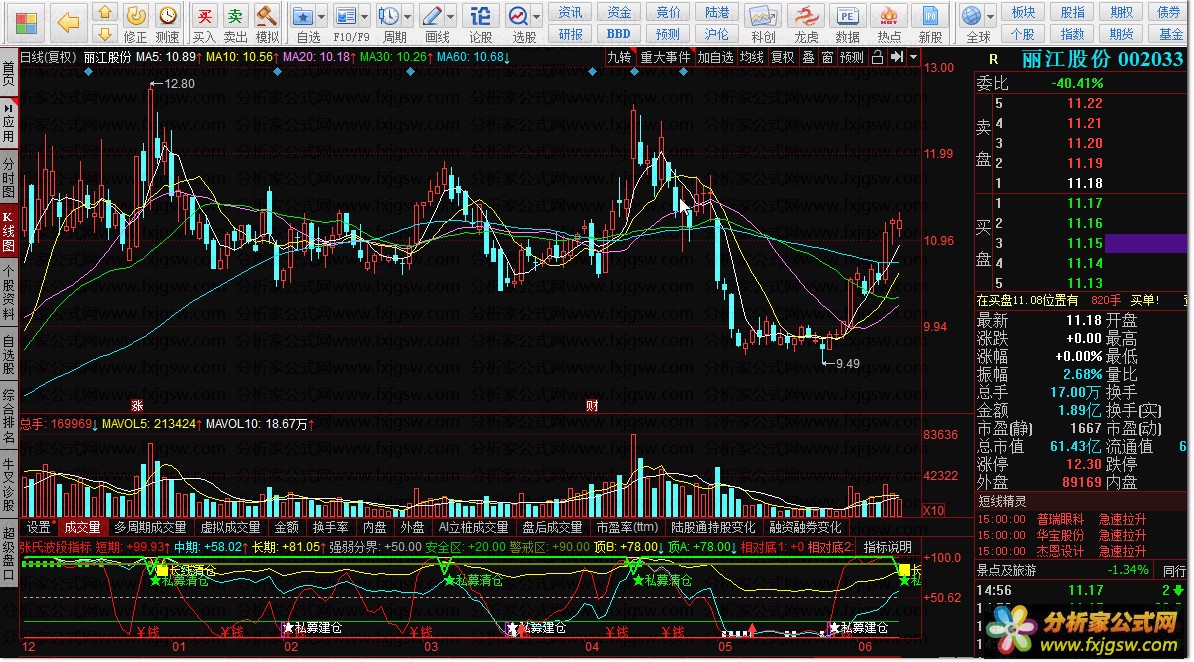The image size is (1194, 662).
Task: Click the 板块 button
Action: 1023,12
